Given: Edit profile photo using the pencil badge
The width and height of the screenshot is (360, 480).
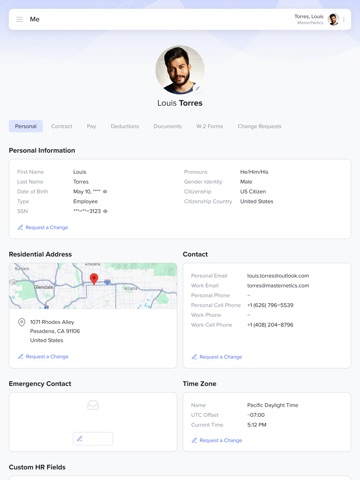Looking at the screenshot, I should coord(197,88).
